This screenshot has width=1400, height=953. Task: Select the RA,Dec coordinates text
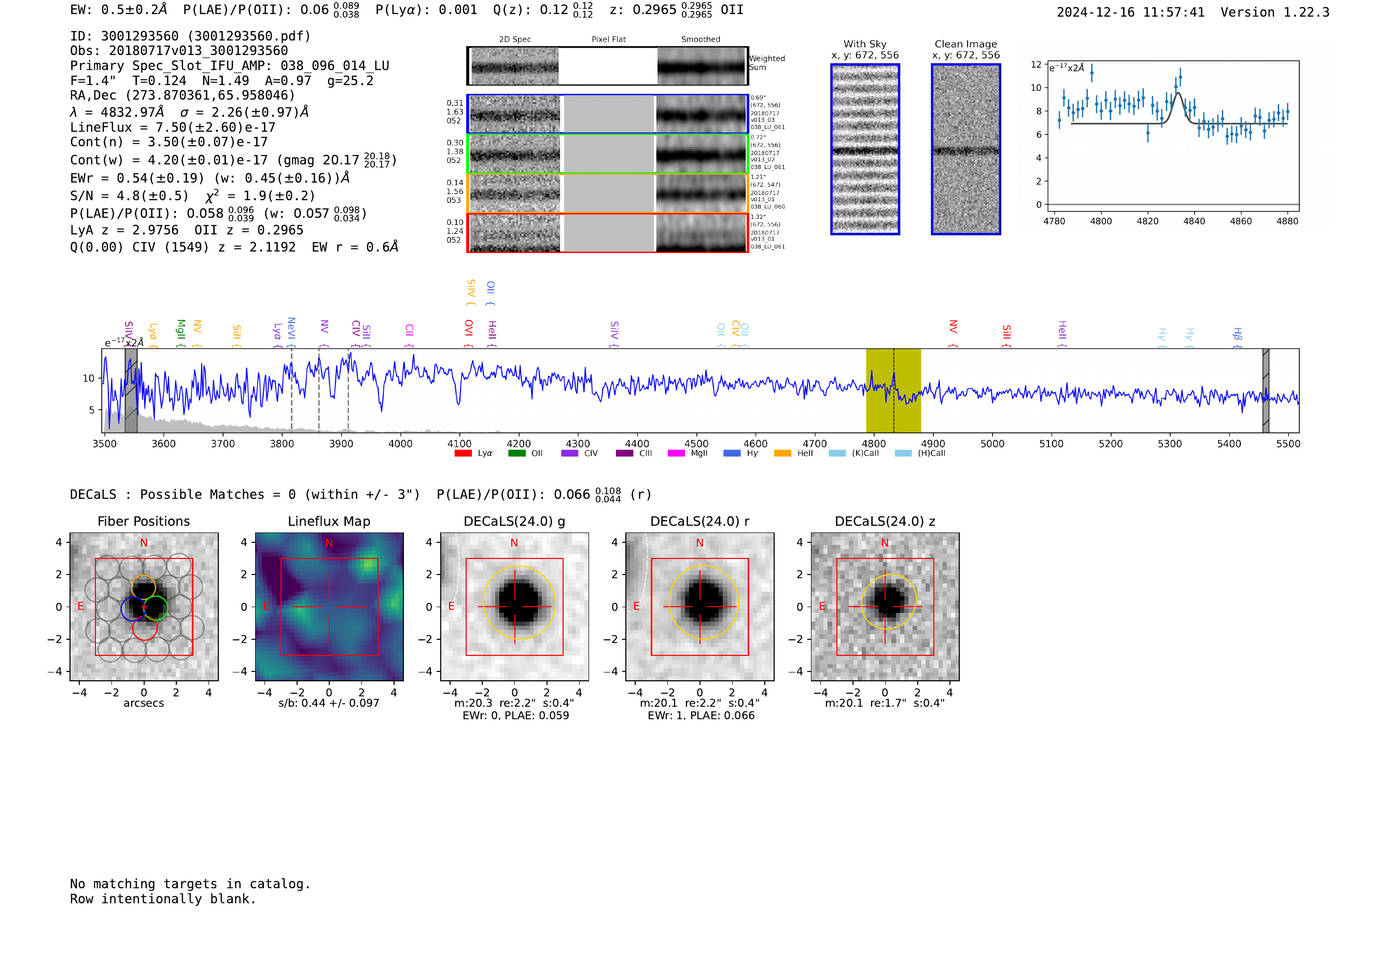(x=182, y=96)
